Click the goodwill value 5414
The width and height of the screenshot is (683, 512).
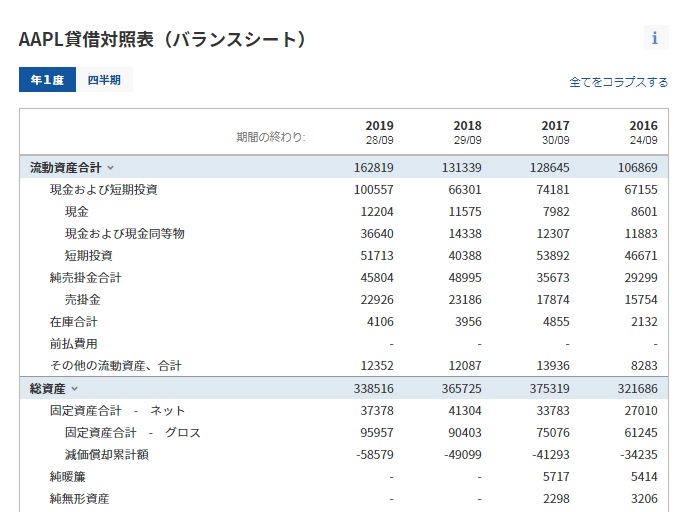(644, 477)
